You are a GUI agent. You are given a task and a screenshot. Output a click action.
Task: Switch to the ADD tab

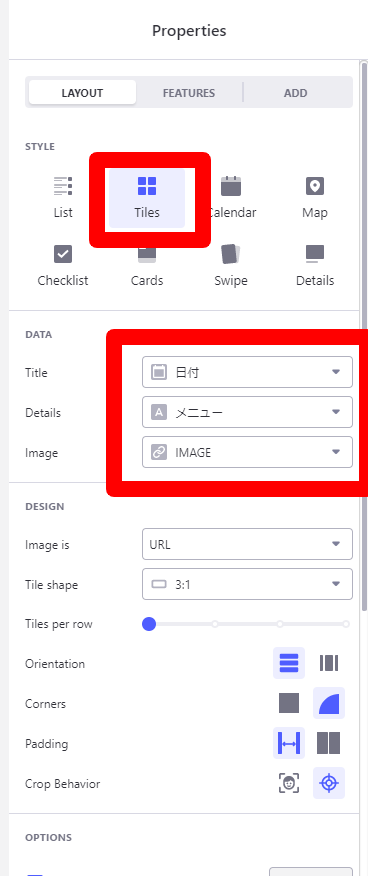click(295, 93)
